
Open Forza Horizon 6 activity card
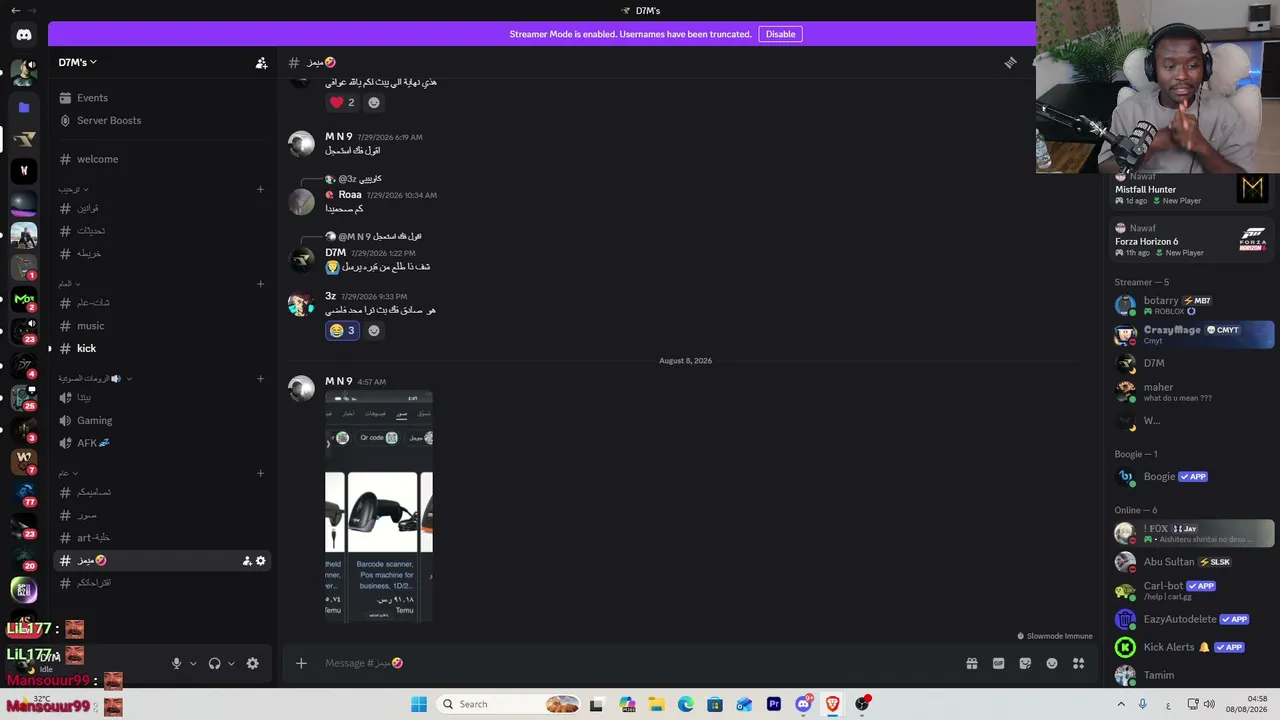1191,241
